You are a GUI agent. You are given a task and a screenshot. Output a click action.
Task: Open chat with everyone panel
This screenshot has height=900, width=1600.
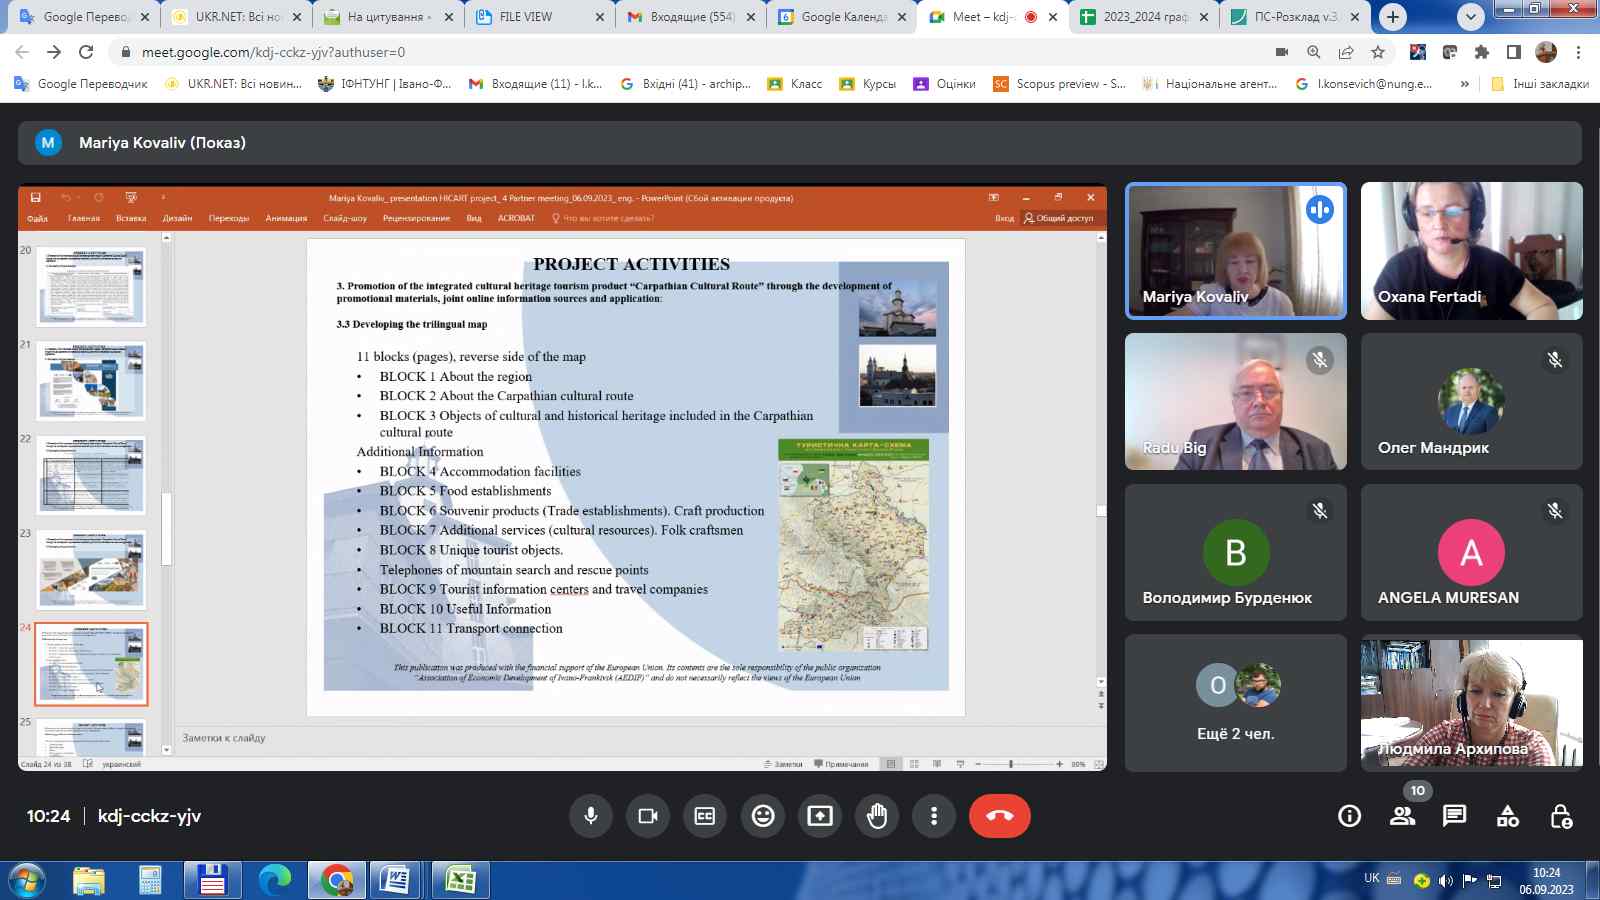(x=1454, y=816)
